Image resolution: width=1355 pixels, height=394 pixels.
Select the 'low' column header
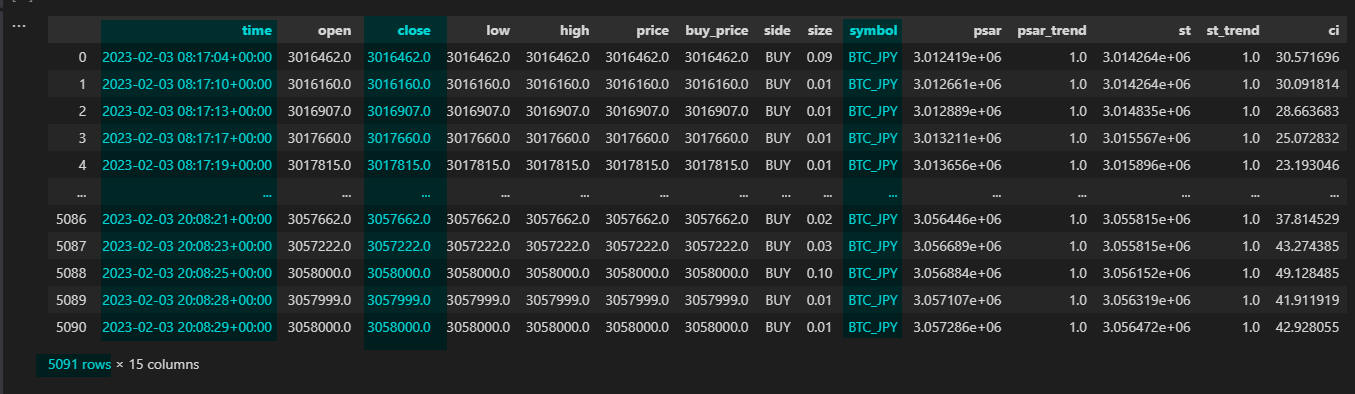497,31
